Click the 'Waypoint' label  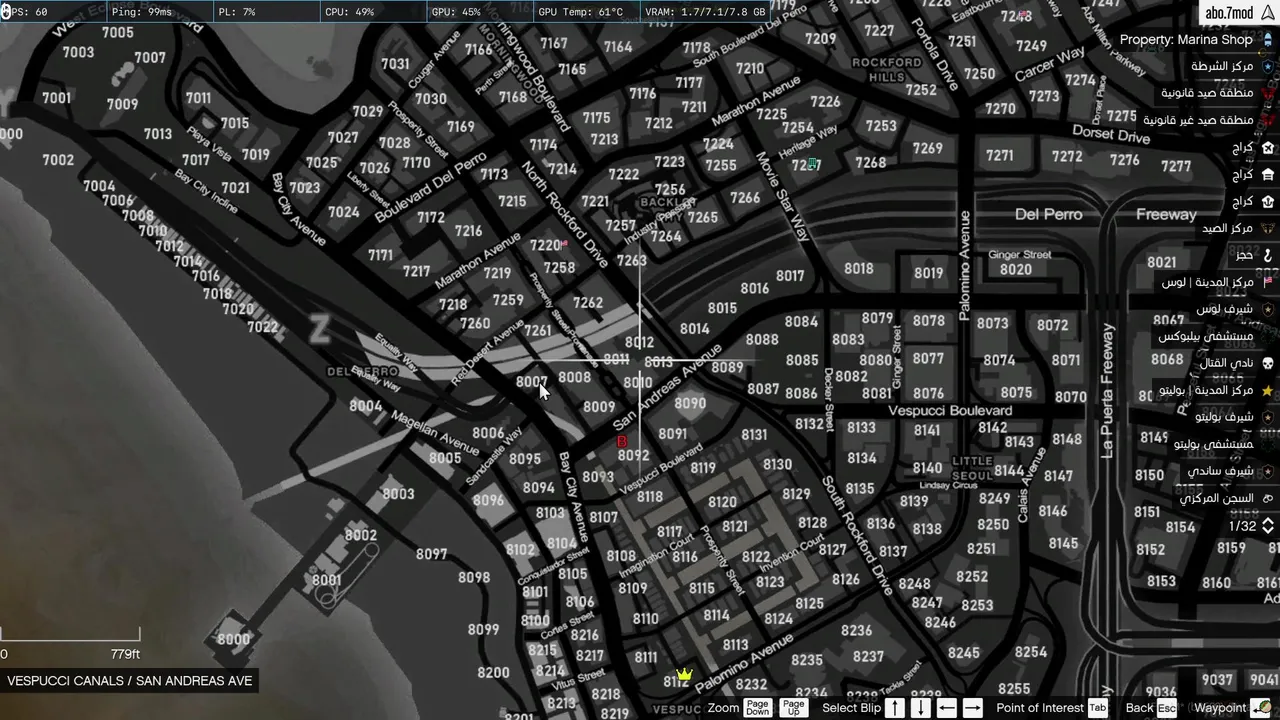(x=1220, y=708)
